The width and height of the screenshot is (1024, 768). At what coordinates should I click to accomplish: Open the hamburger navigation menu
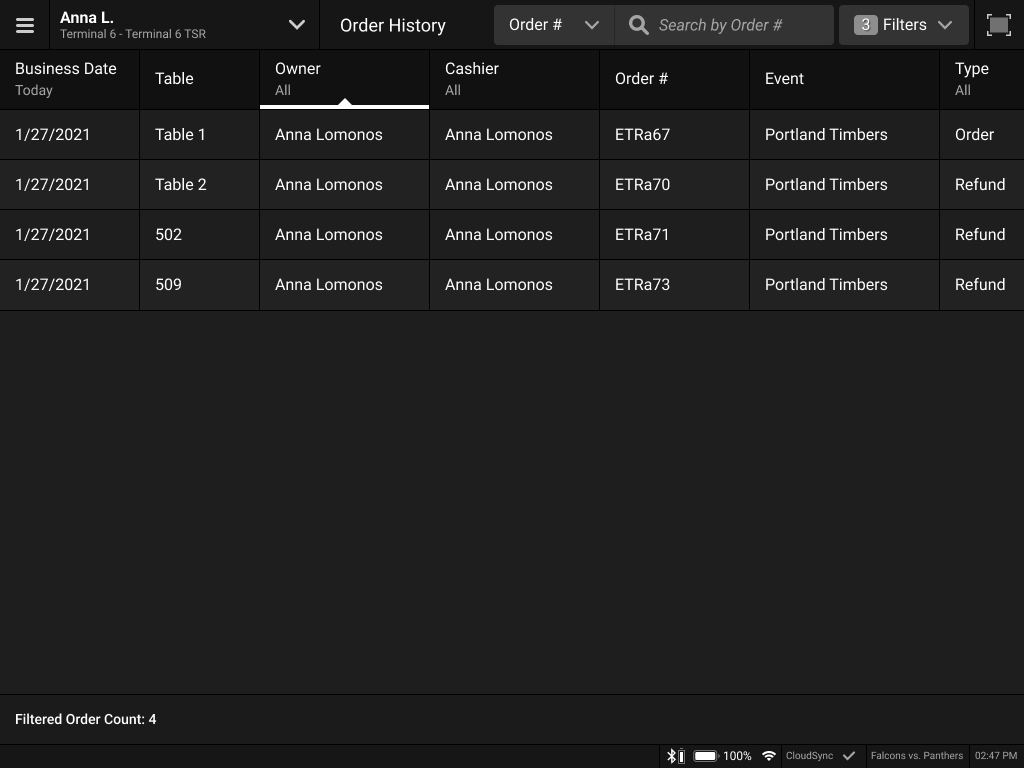(x=25, y=25)
